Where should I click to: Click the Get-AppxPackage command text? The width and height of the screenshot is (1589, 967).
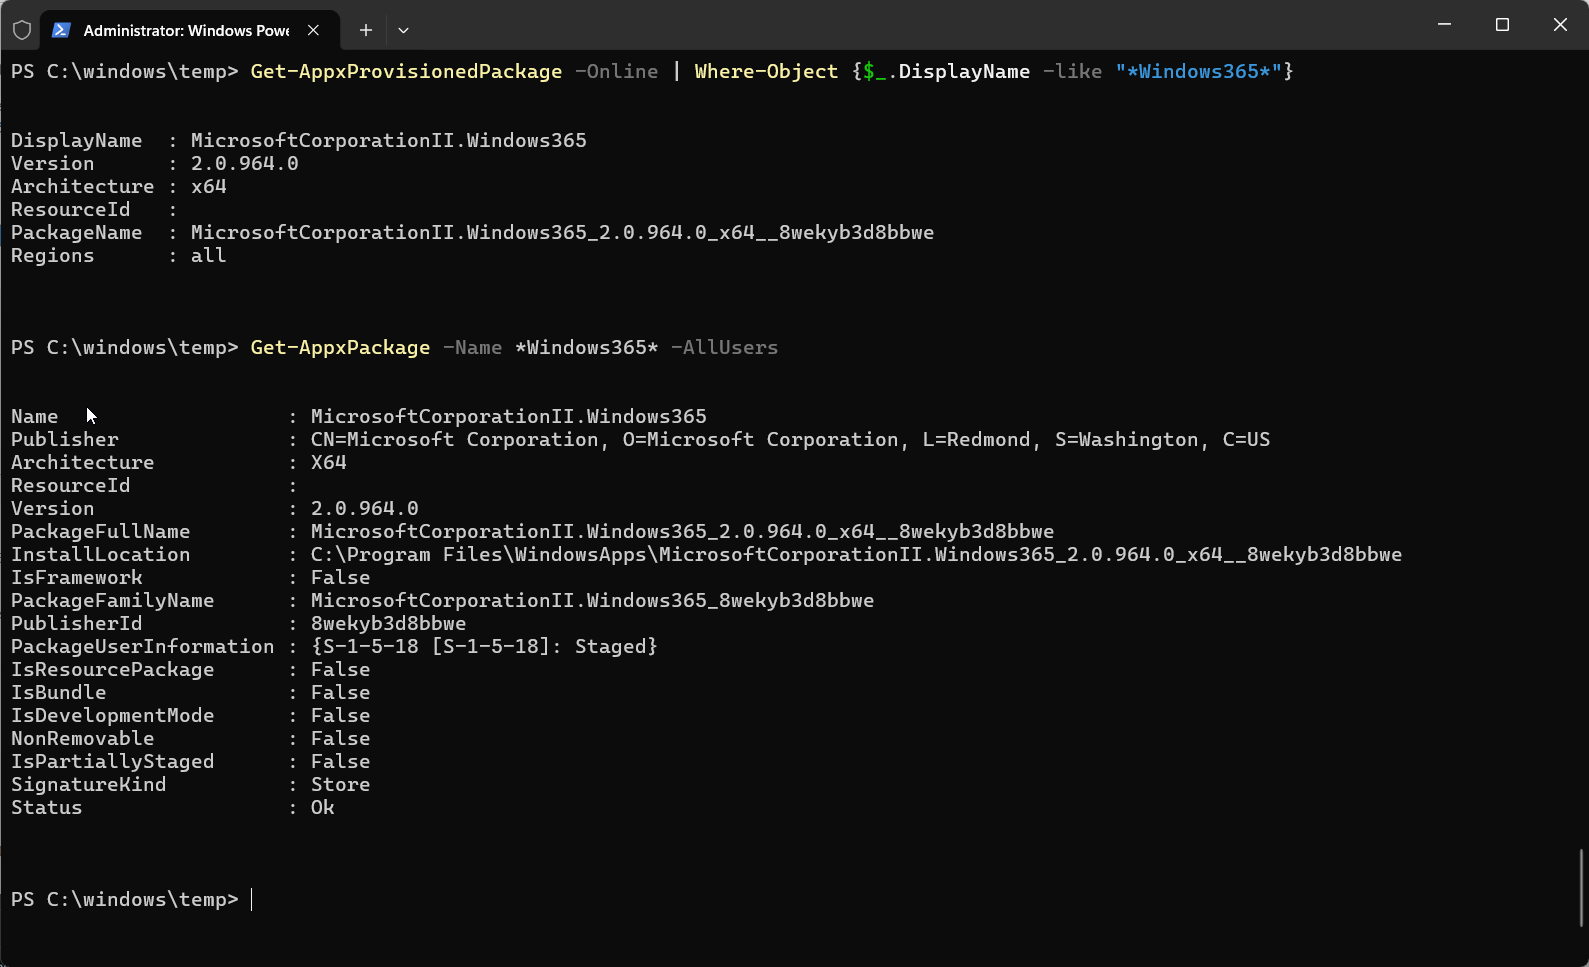coord(340,348)
